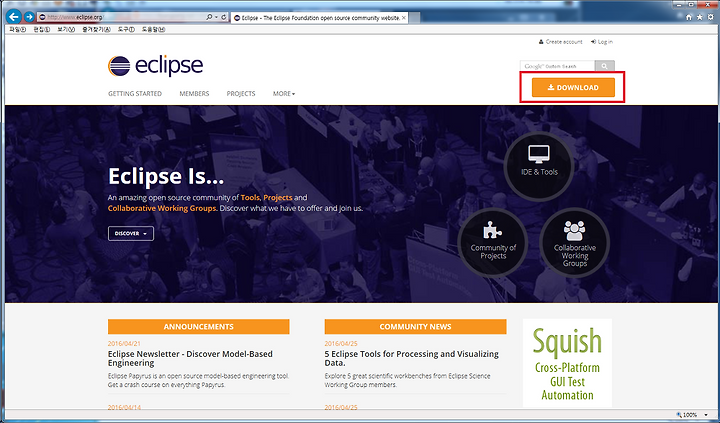The height and width of the screenshot is (423, 720).
Task: Select the Eclipse Foundation browser tab
Action: 320,18
